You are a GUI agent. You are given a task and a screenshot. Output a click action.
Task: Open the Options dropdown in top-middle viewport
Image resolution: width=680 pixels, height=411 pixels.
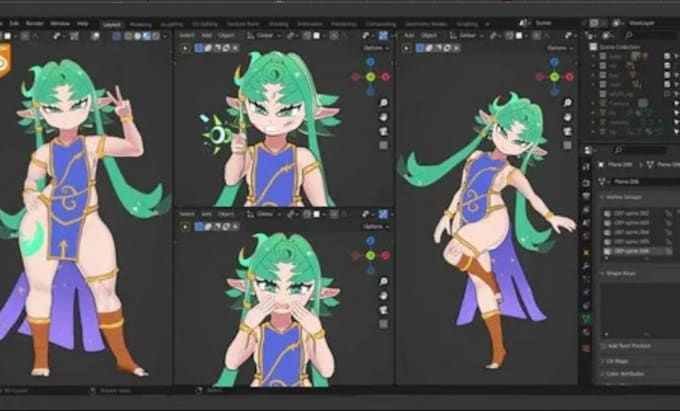click(x=376, y=48)
